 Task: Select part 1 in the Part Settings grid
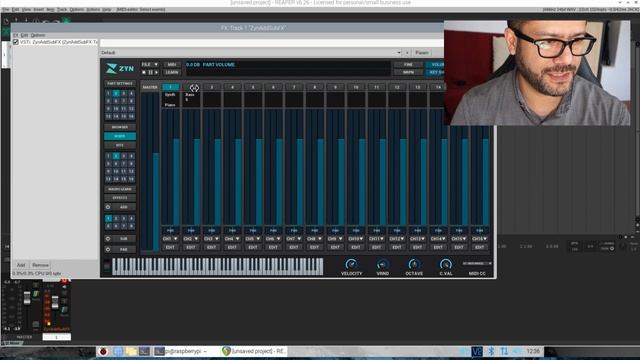pyautogui.click(x=108, y=93)
